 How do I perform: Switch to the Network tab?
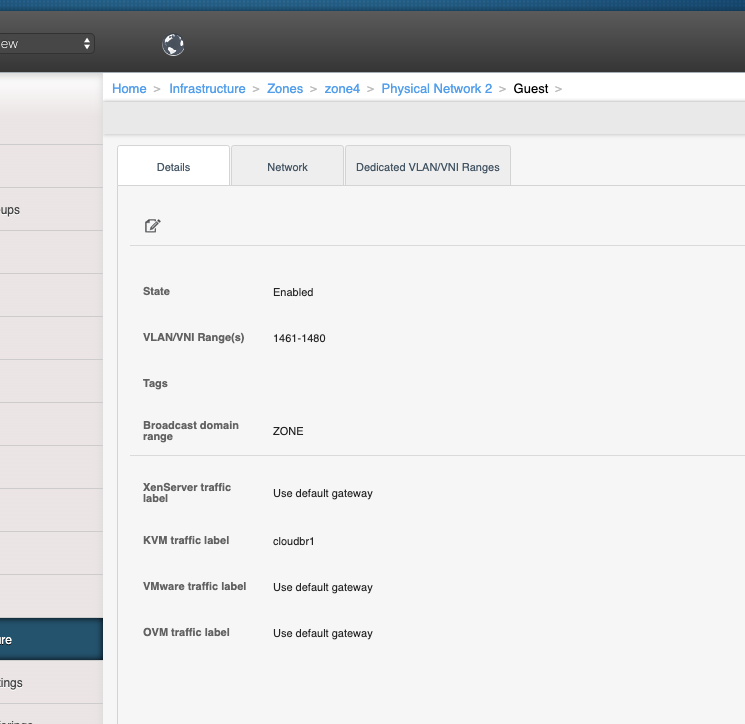click(287, 167)
